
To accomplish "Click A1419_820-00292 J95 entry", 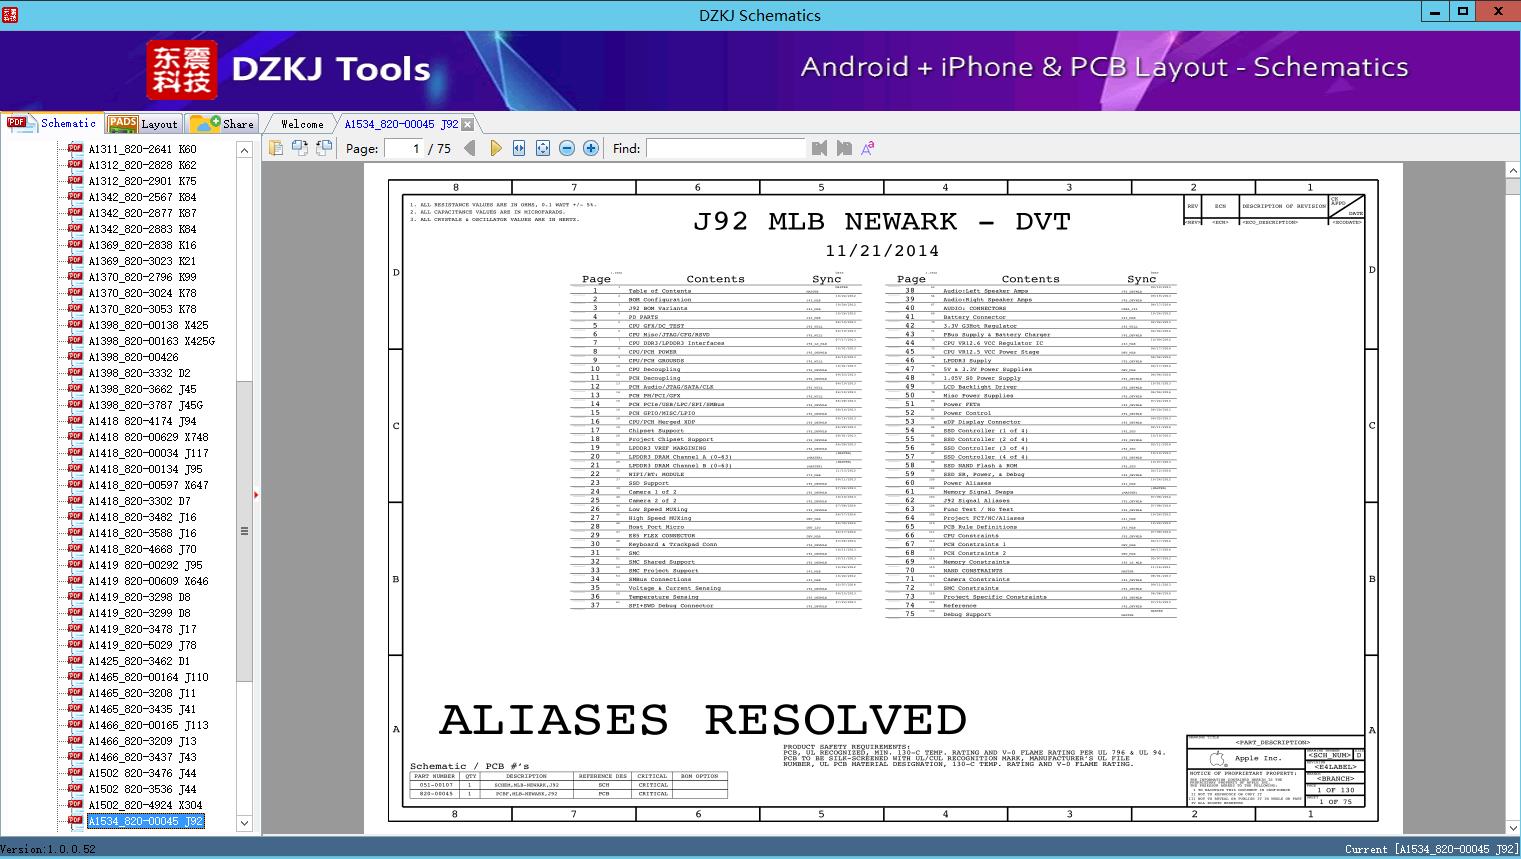I will (x=145, y=565).
